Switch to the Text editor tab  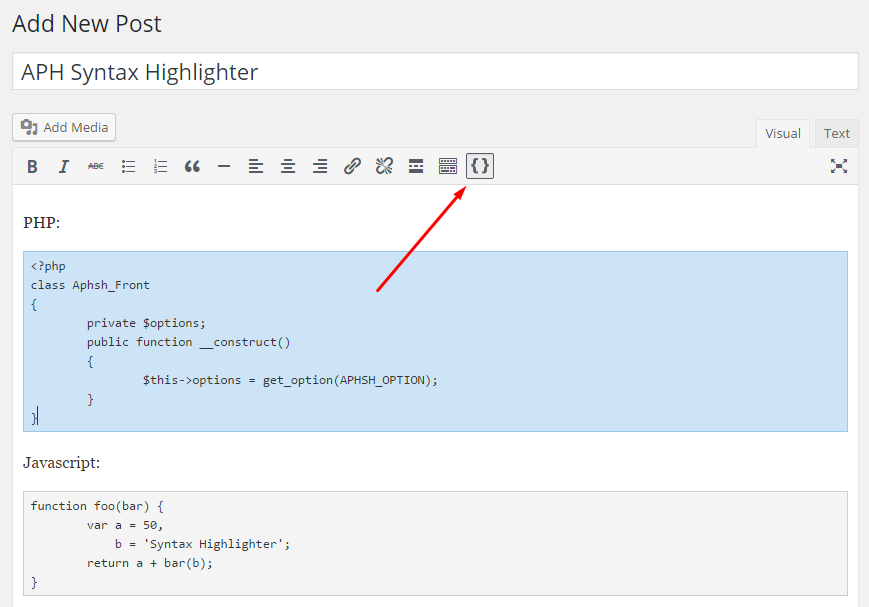point(836,134)
